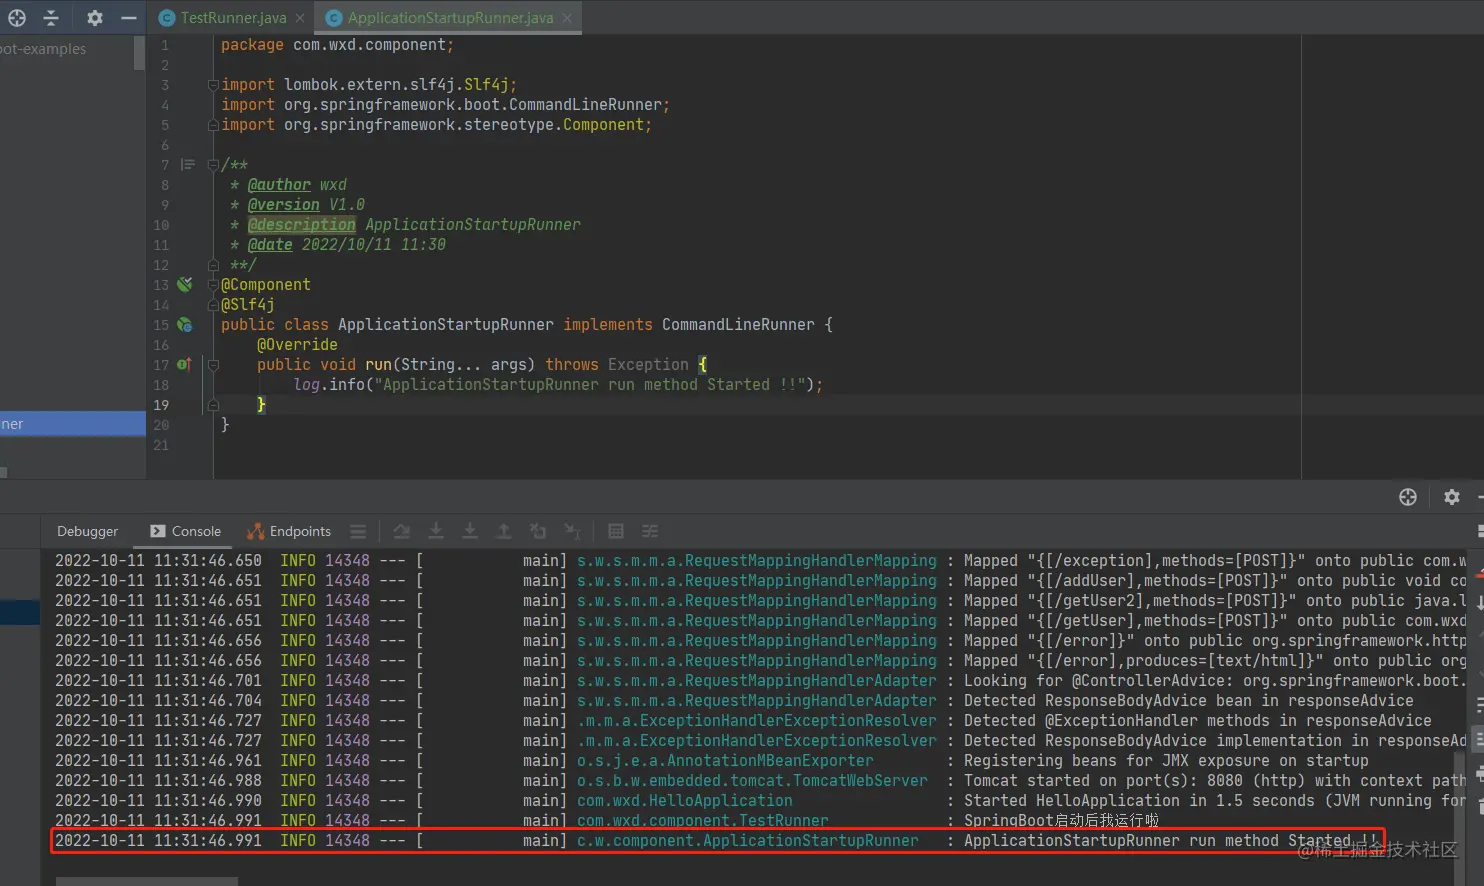1484x886 pixels.
Task: Fold the run method body
Action: click(x=213, y=365)
